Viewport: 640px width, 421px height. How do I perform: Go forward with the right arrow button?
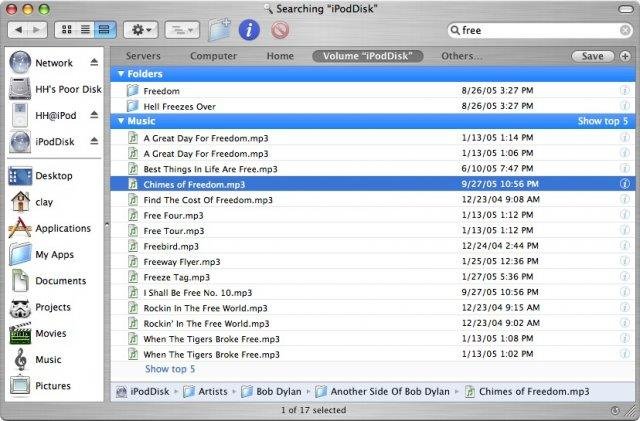(x=37, y=30)
